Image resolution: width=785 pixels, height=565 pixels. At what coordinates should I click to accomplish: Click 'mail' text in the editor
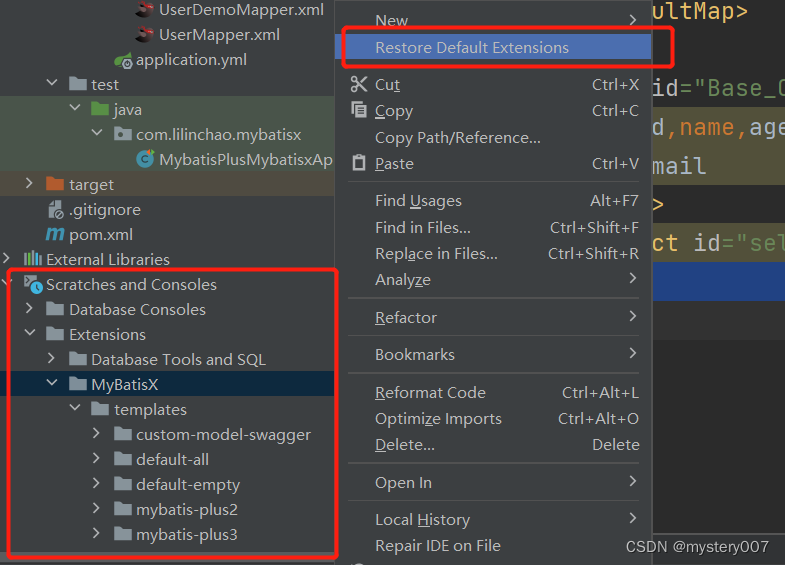point(679,166)
